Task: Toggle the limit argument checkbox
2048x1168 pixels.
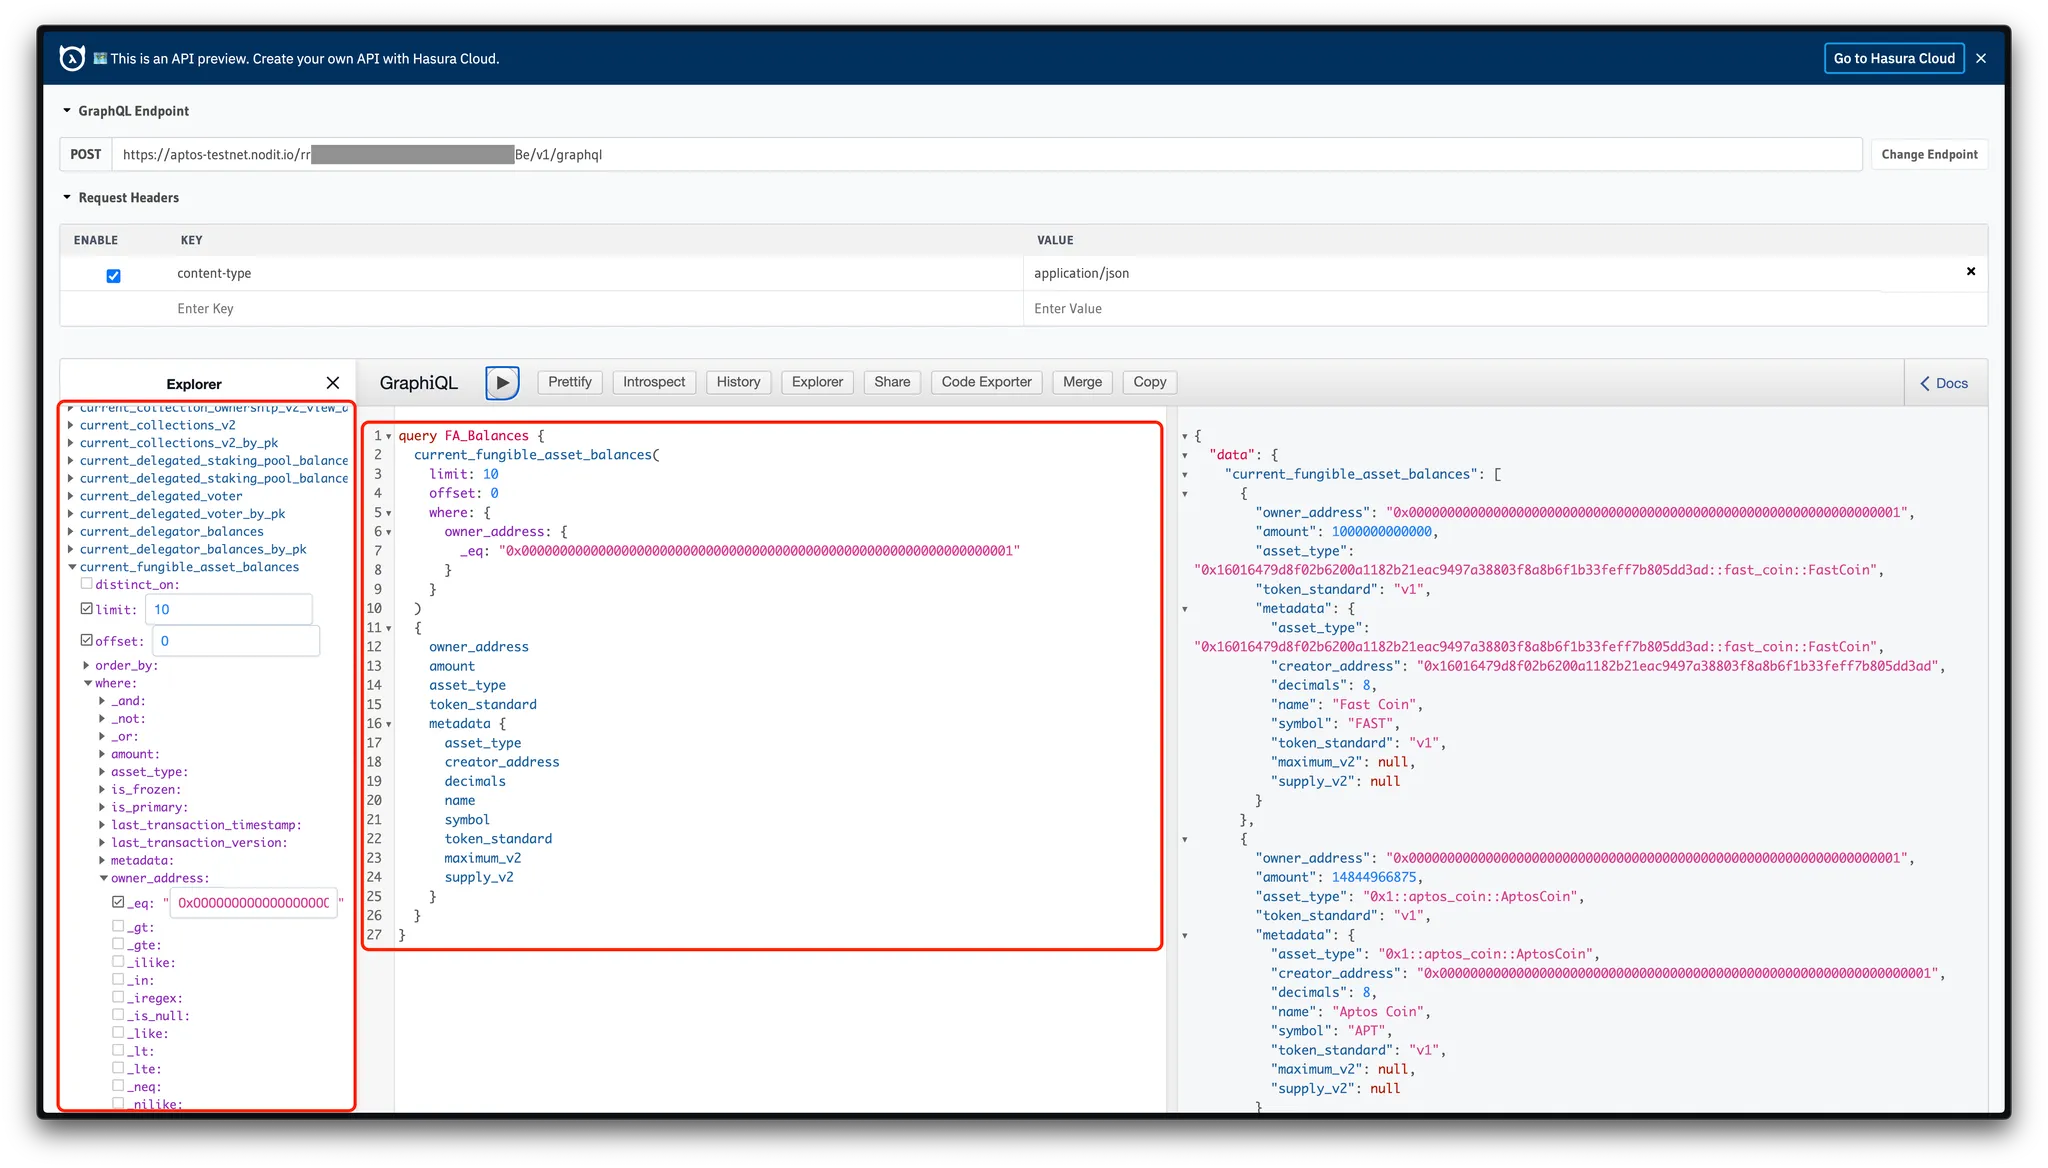Action: click(x=87, y=608)
